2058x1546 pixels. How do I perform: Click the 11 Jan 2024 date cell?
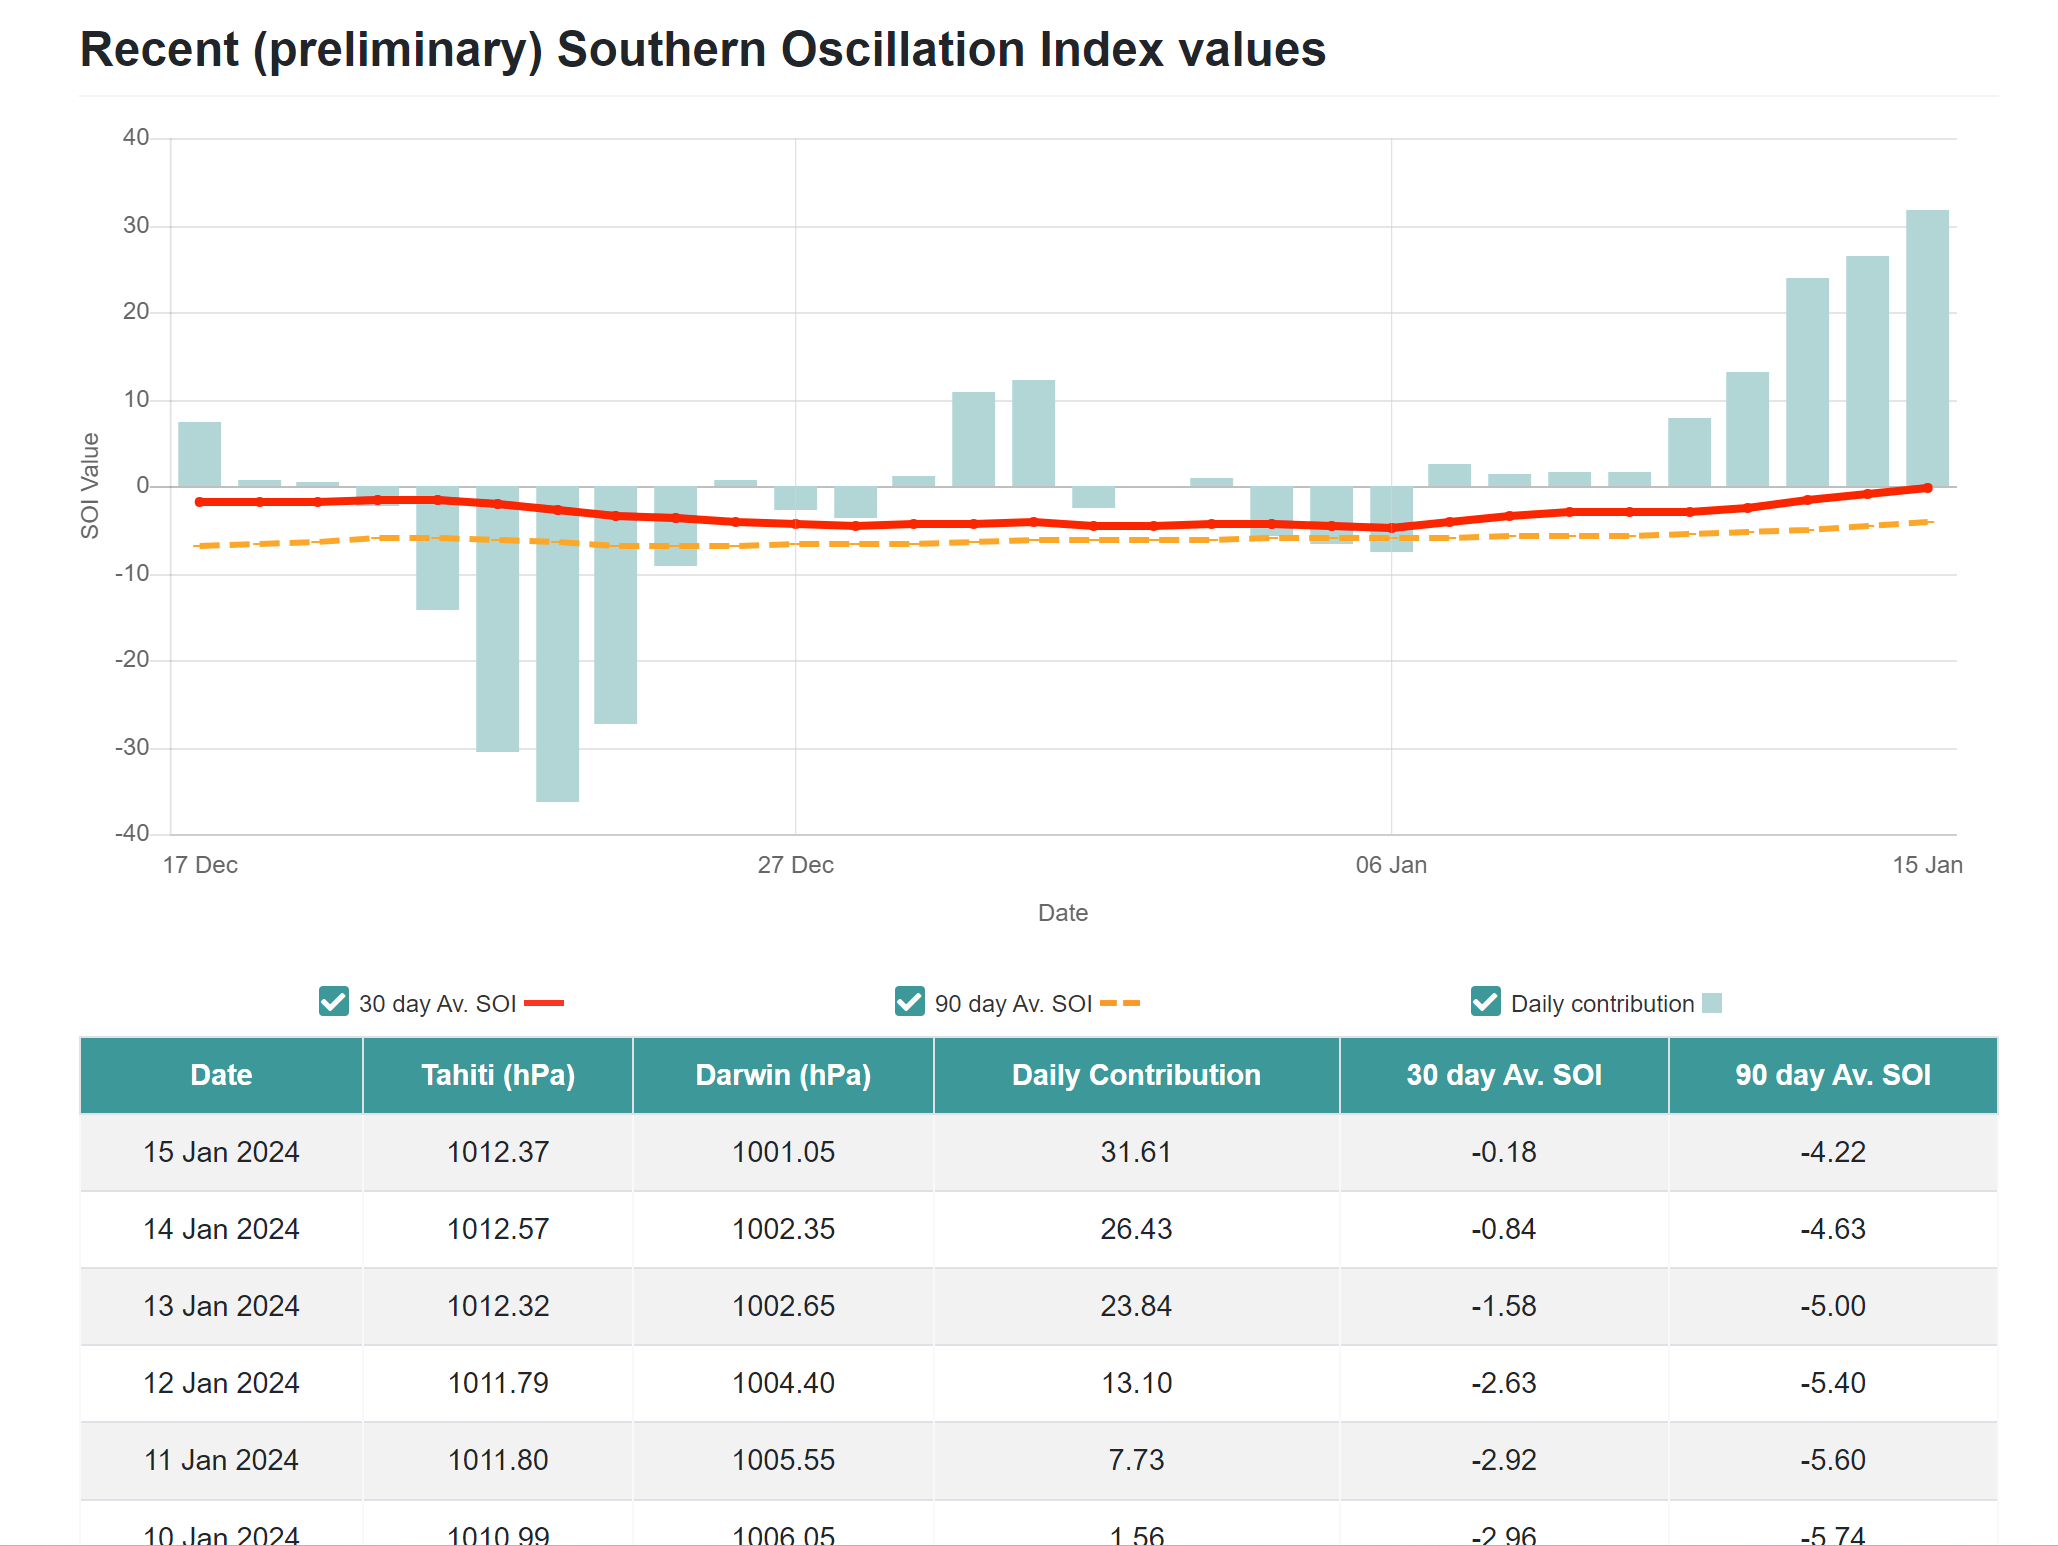tap(221, 1460)
